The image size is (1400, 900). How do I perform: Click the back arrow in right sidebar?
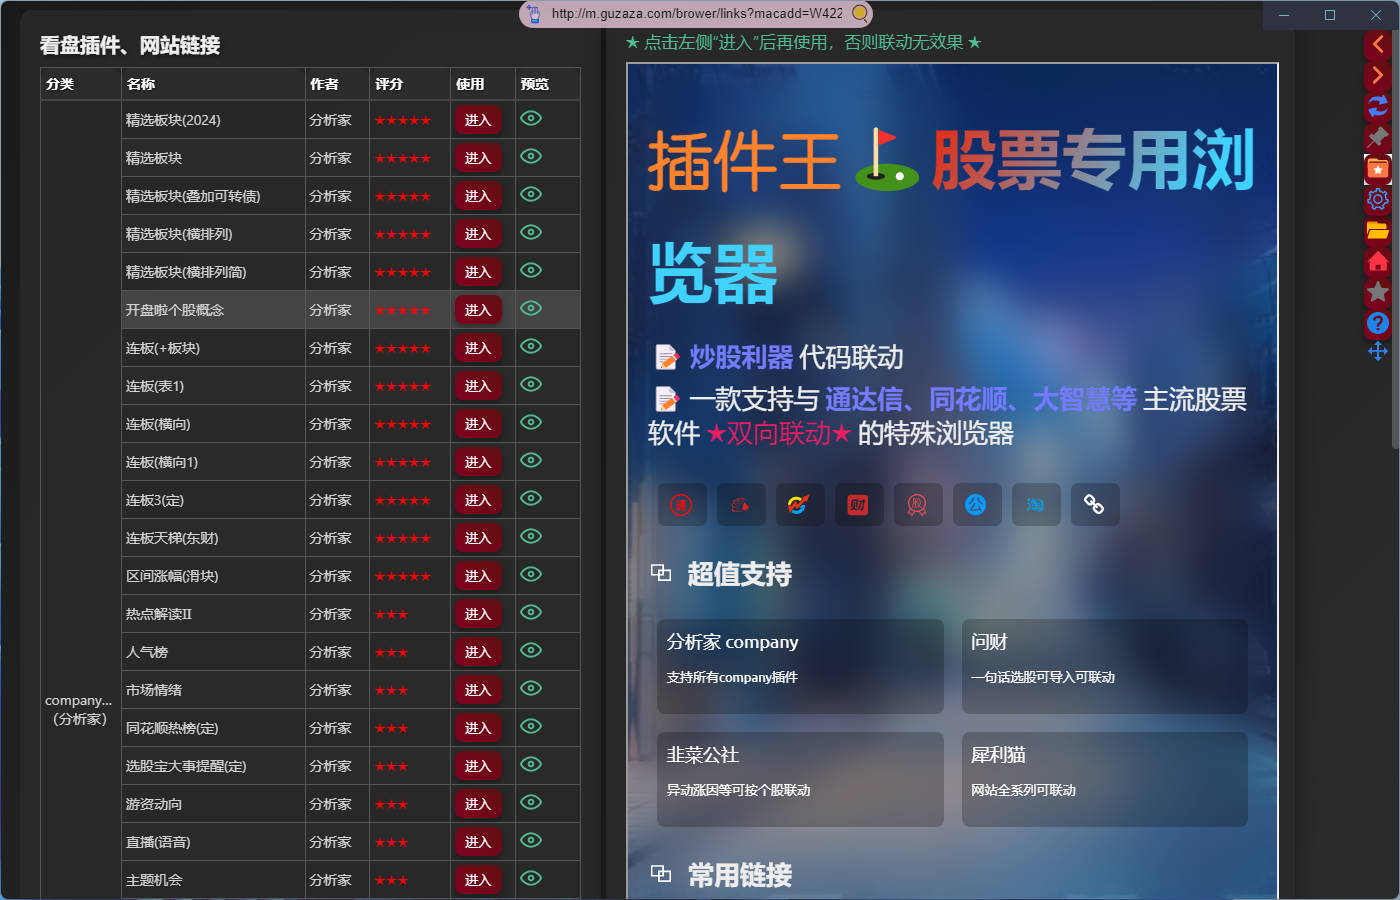coord(1378,44)
